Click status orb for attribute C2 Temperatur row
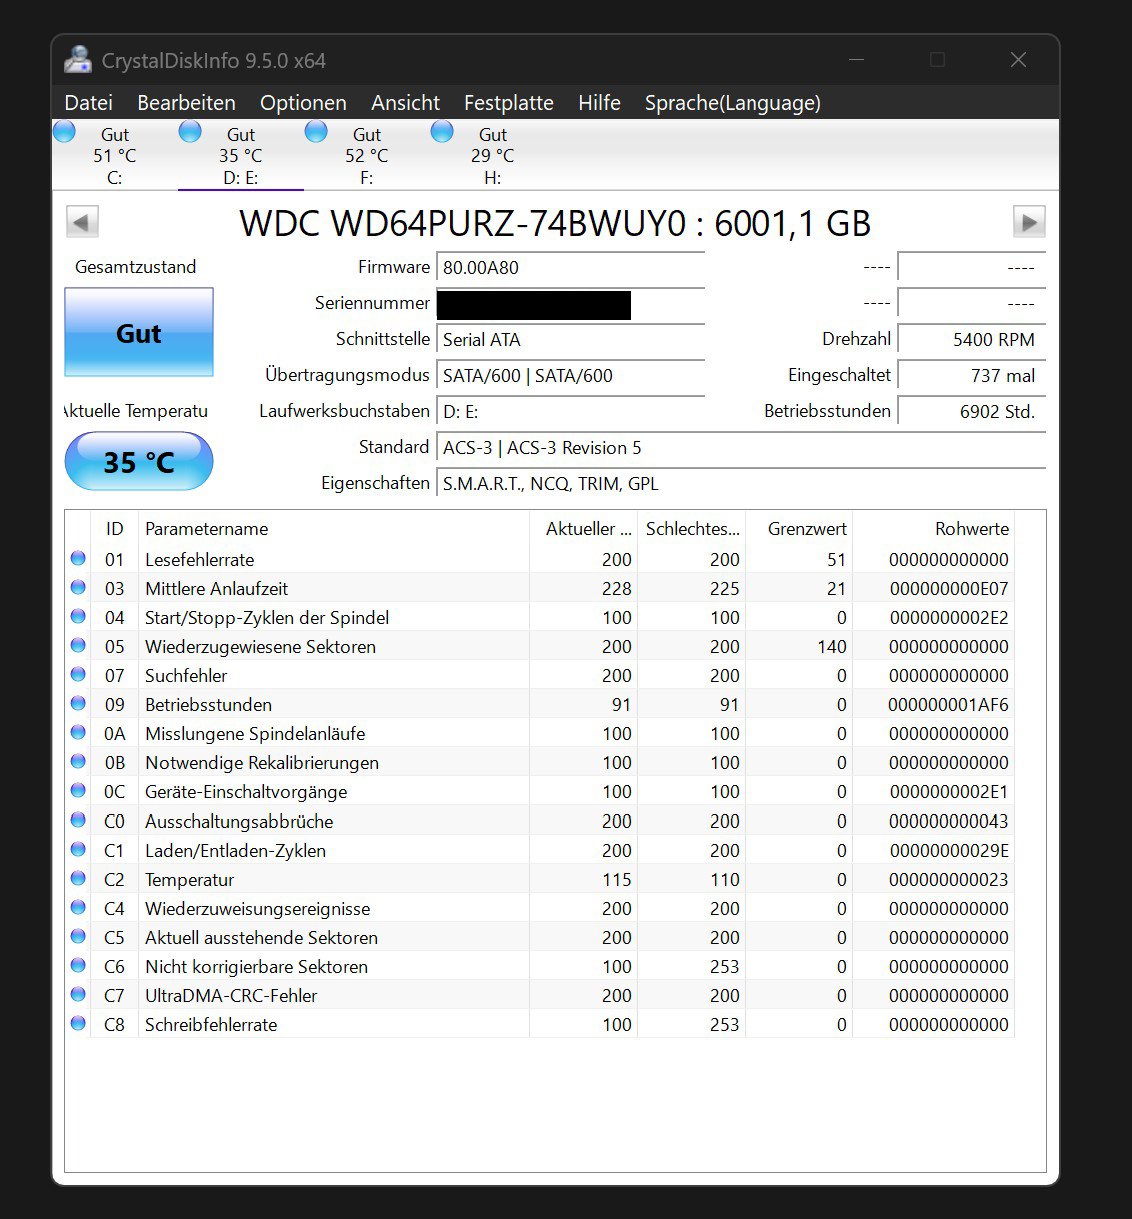The width and height of the screenshot is (1132, 1219). tap(78, 879)
